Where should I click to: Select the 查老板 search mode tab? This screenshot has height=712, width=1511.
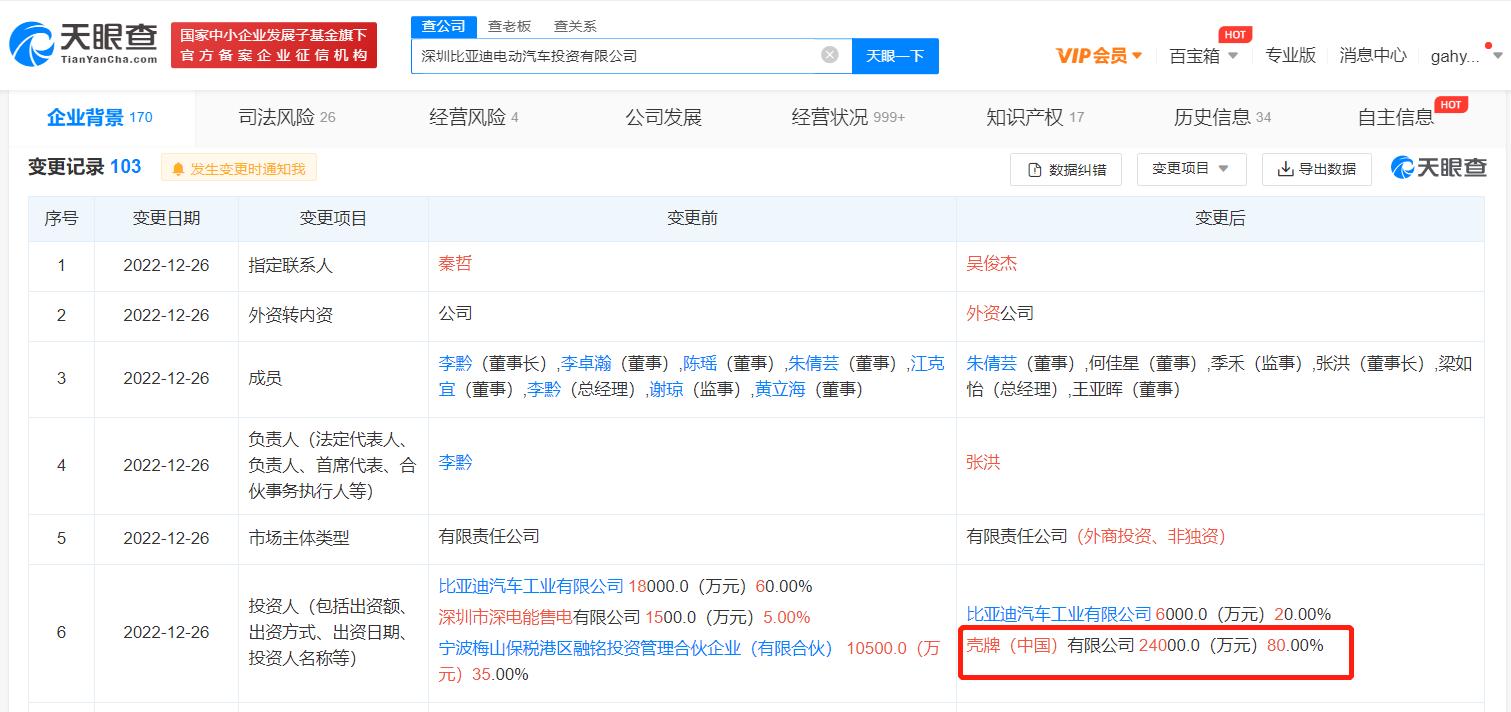509,26
